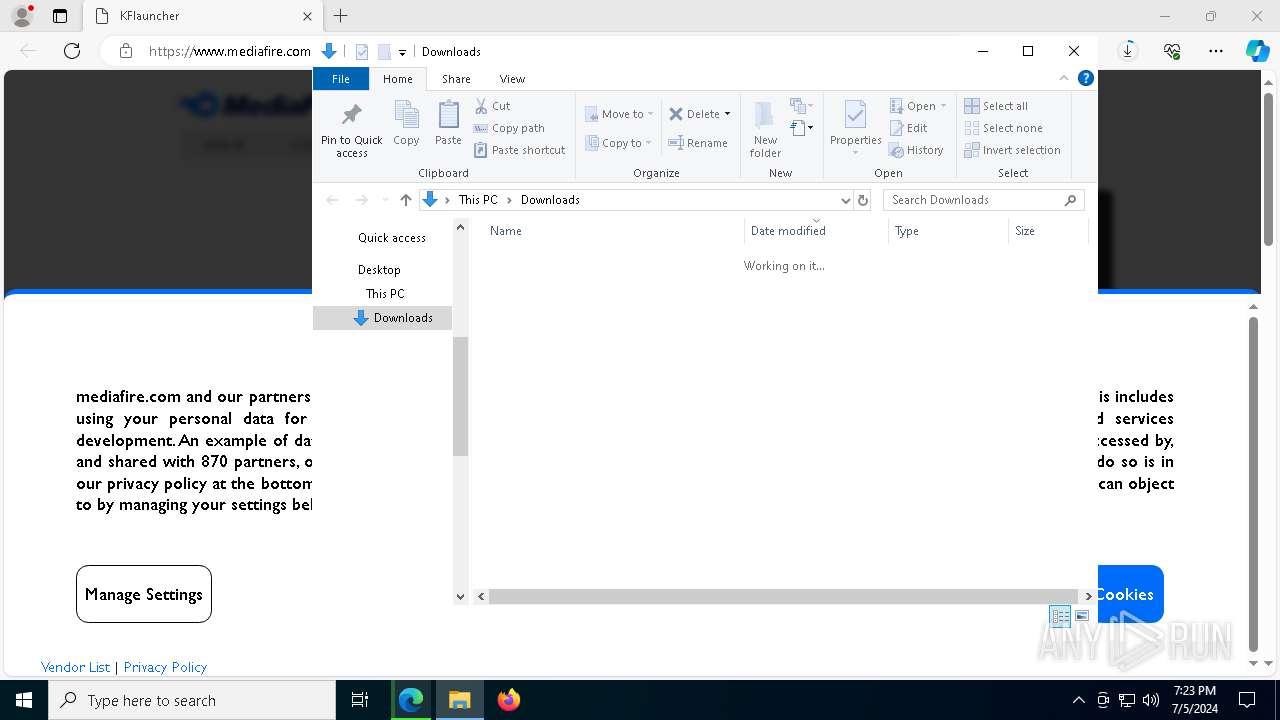Open Delete options dropdown arrow
This screenshot has width=1280, height=720.
[x=727, y=114]
